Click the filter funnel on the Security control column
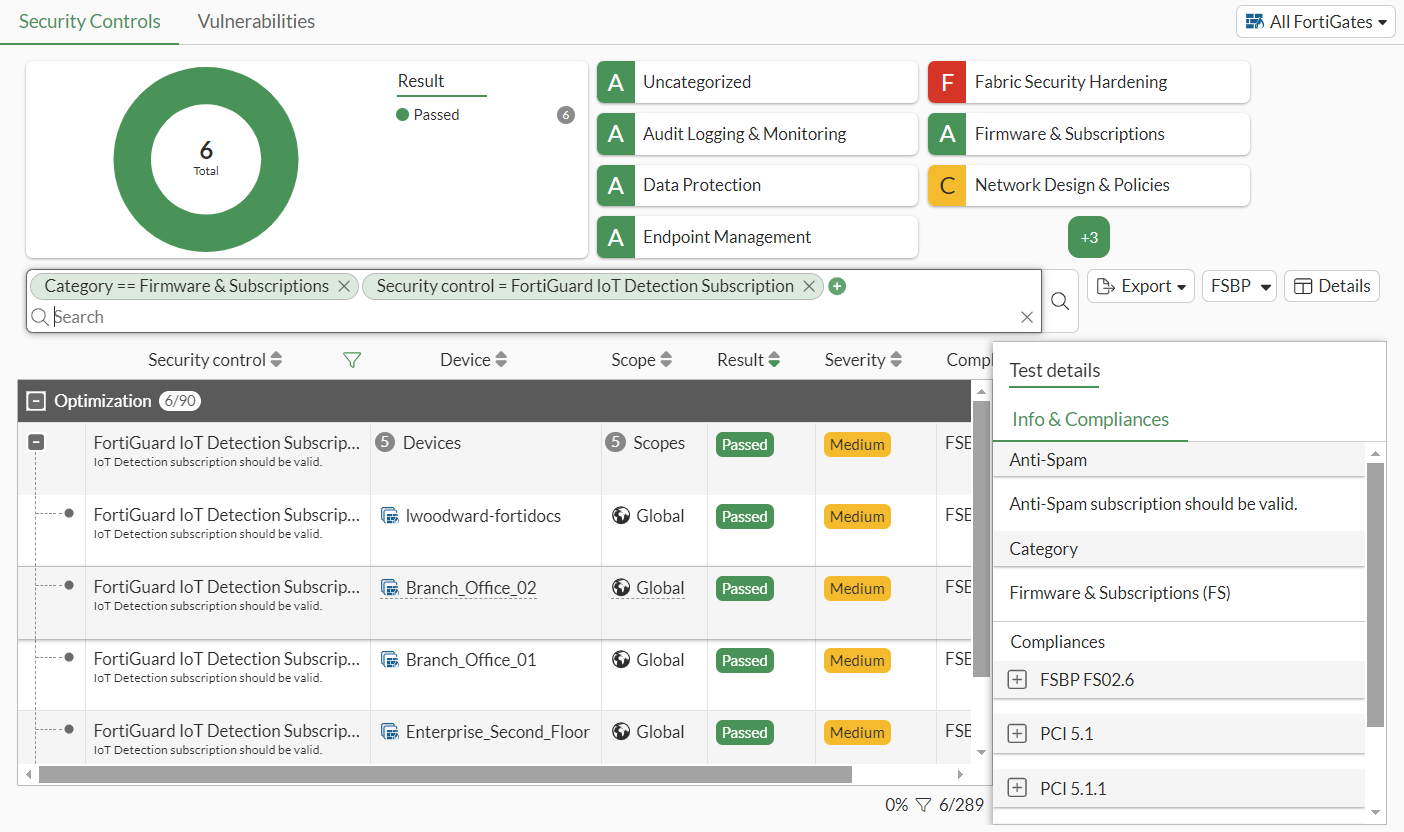This screenshot has height=832, width=1404. point(352,359)
